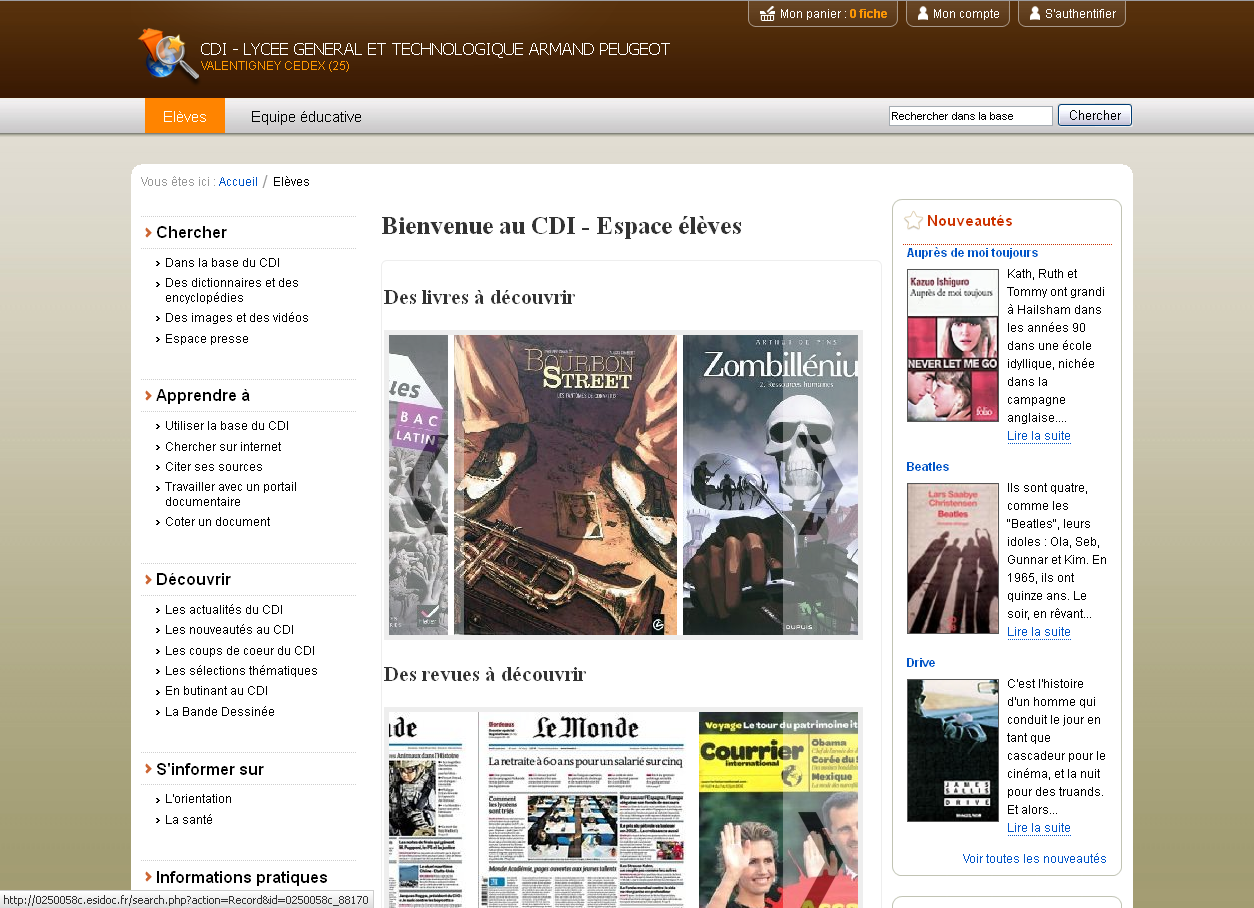Click the Drive book cover thumbnail
1254x908 pixels.
[x=953, y=750]
